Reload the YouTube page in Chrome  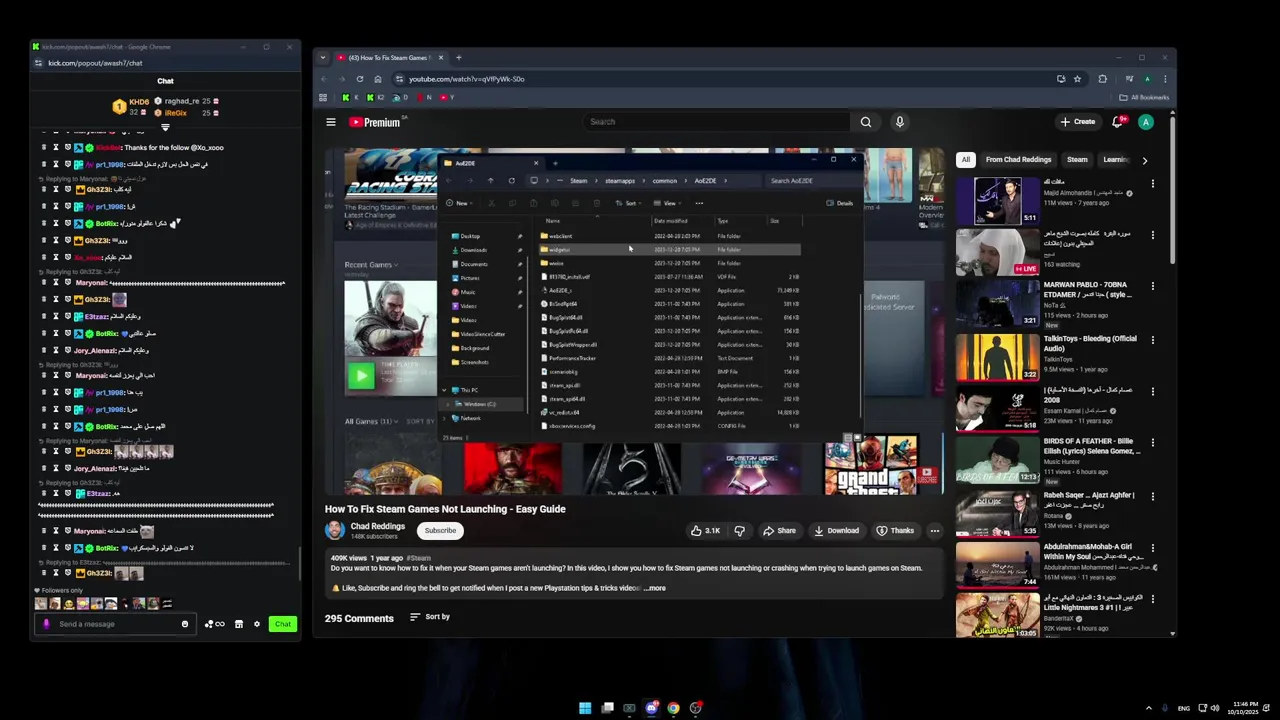360,79
